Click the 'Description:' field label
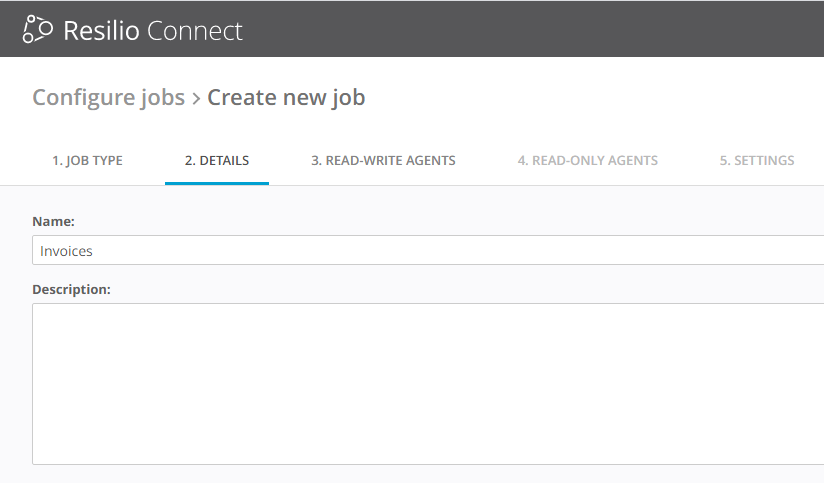Screen dimensions: 824x483 71,289
